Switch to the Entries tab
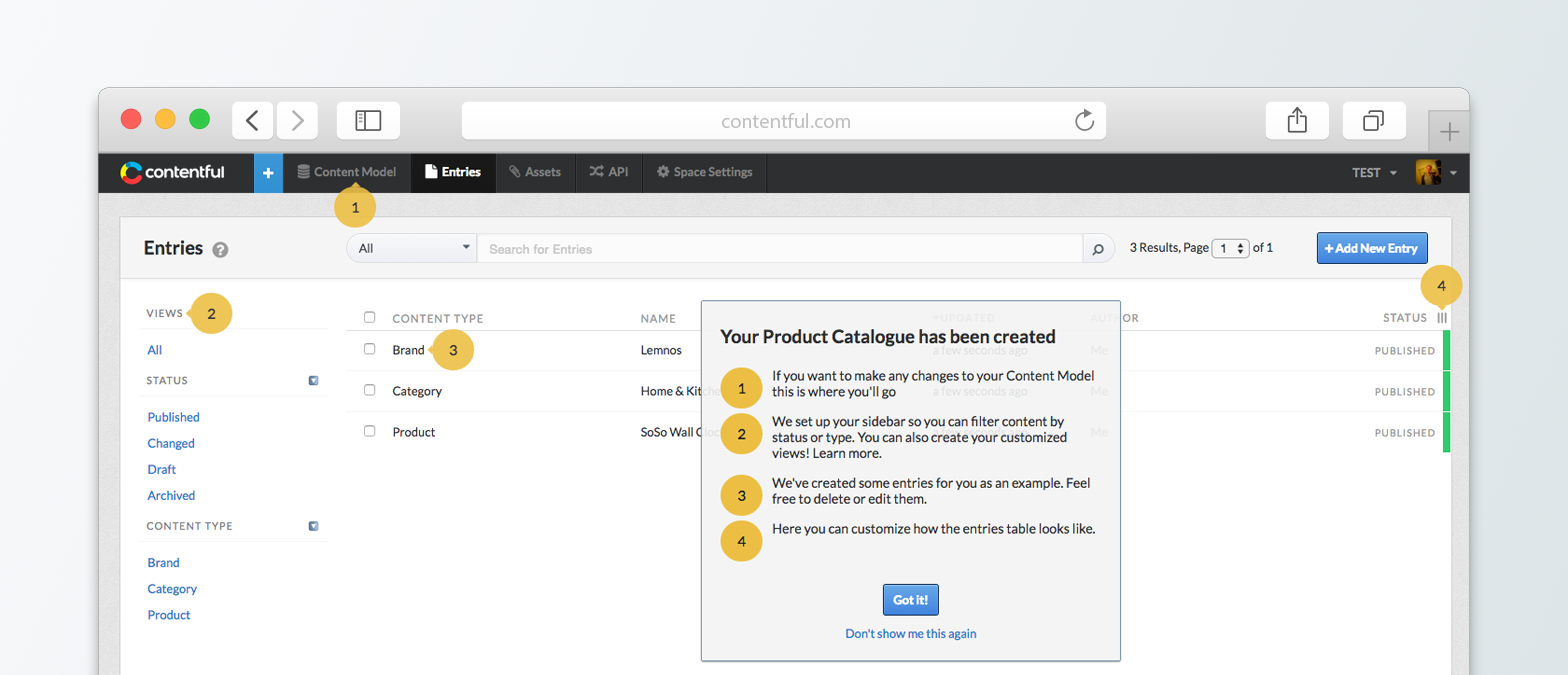1568x675 pixels. click(453, 172)
